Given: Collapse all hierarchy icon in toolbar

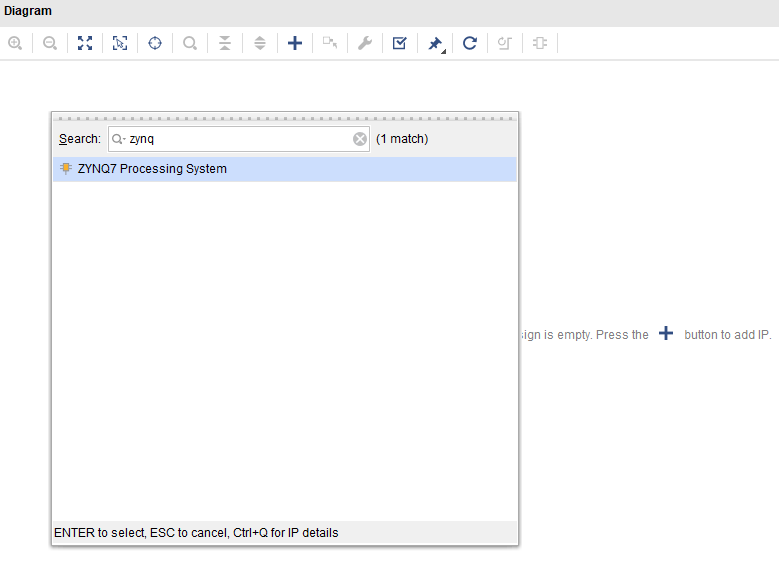Looking at the screenshot, I should click(225, 44).
